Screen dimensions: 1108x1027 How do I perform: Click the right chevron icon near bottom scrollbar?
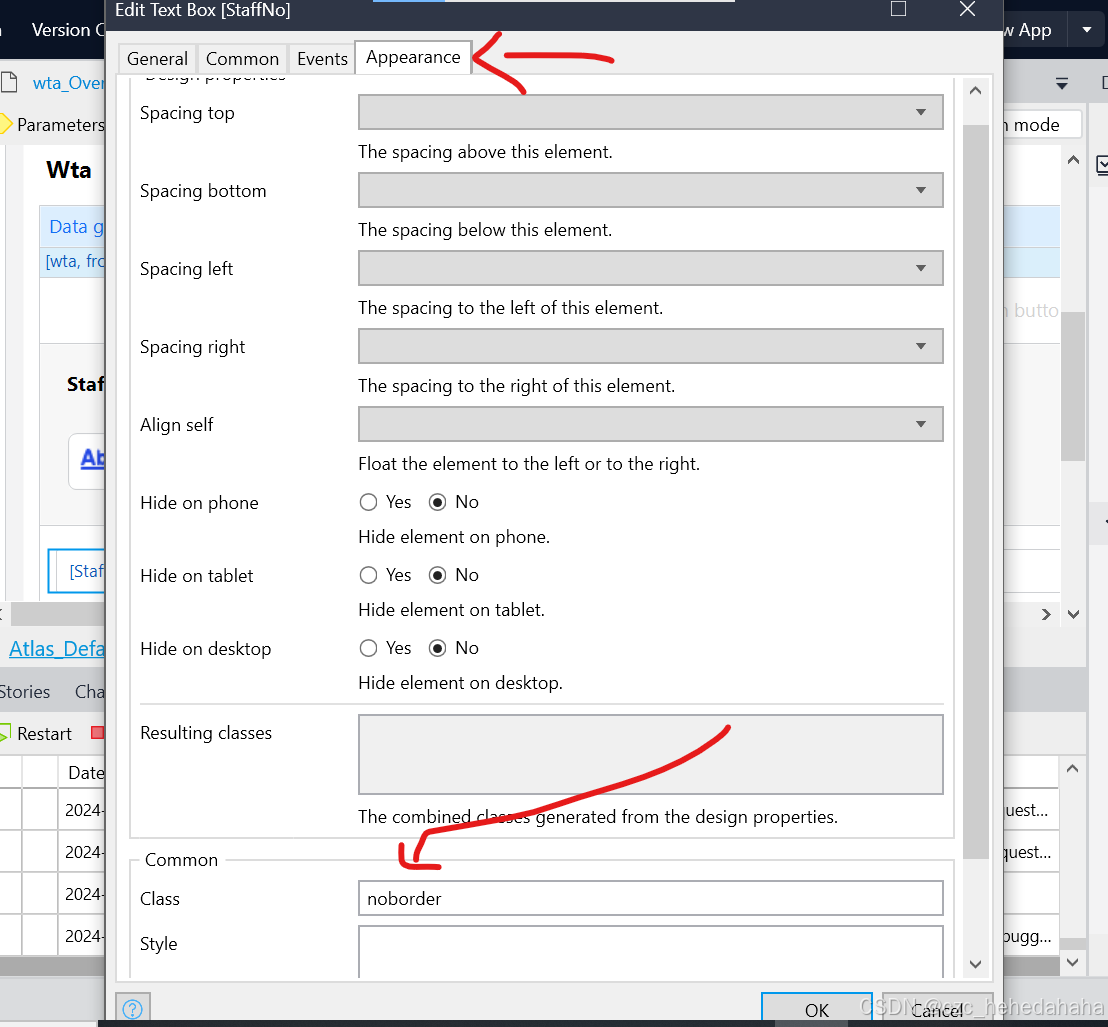point(1048,614)
